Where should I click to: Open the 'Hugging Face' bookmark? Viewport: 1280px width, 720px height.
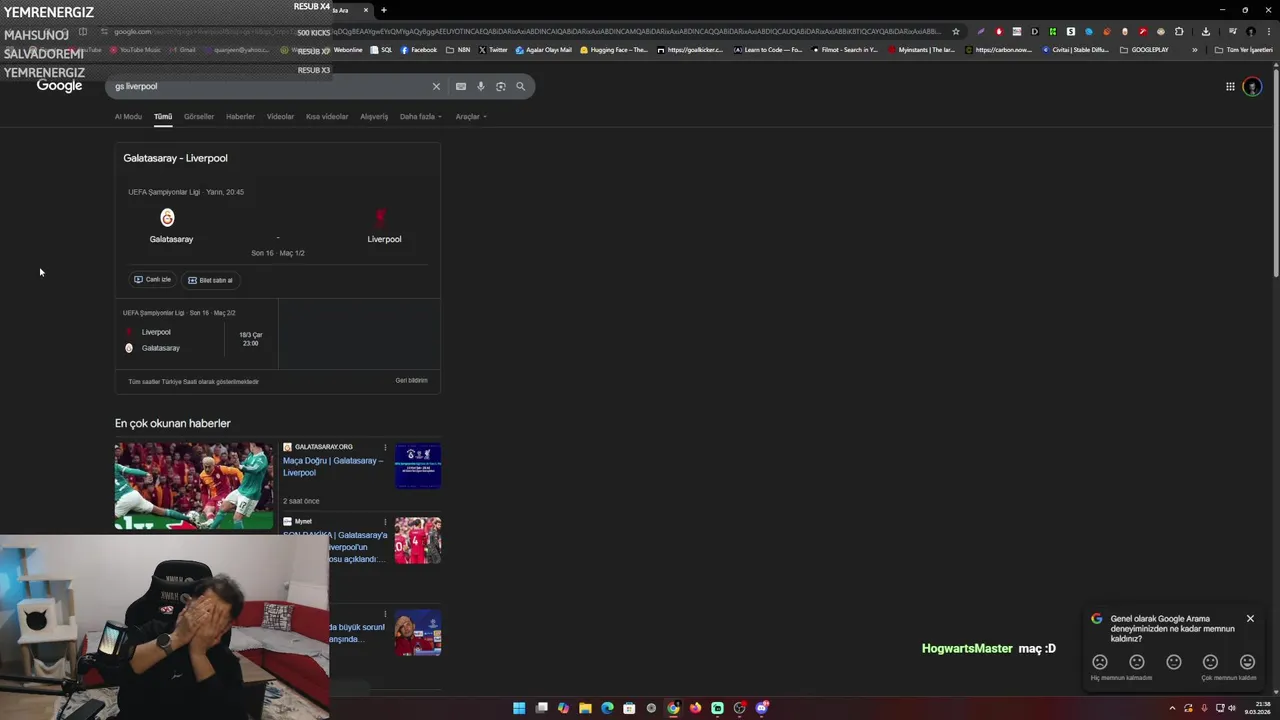pyautogui.click(x=614, y=50)
